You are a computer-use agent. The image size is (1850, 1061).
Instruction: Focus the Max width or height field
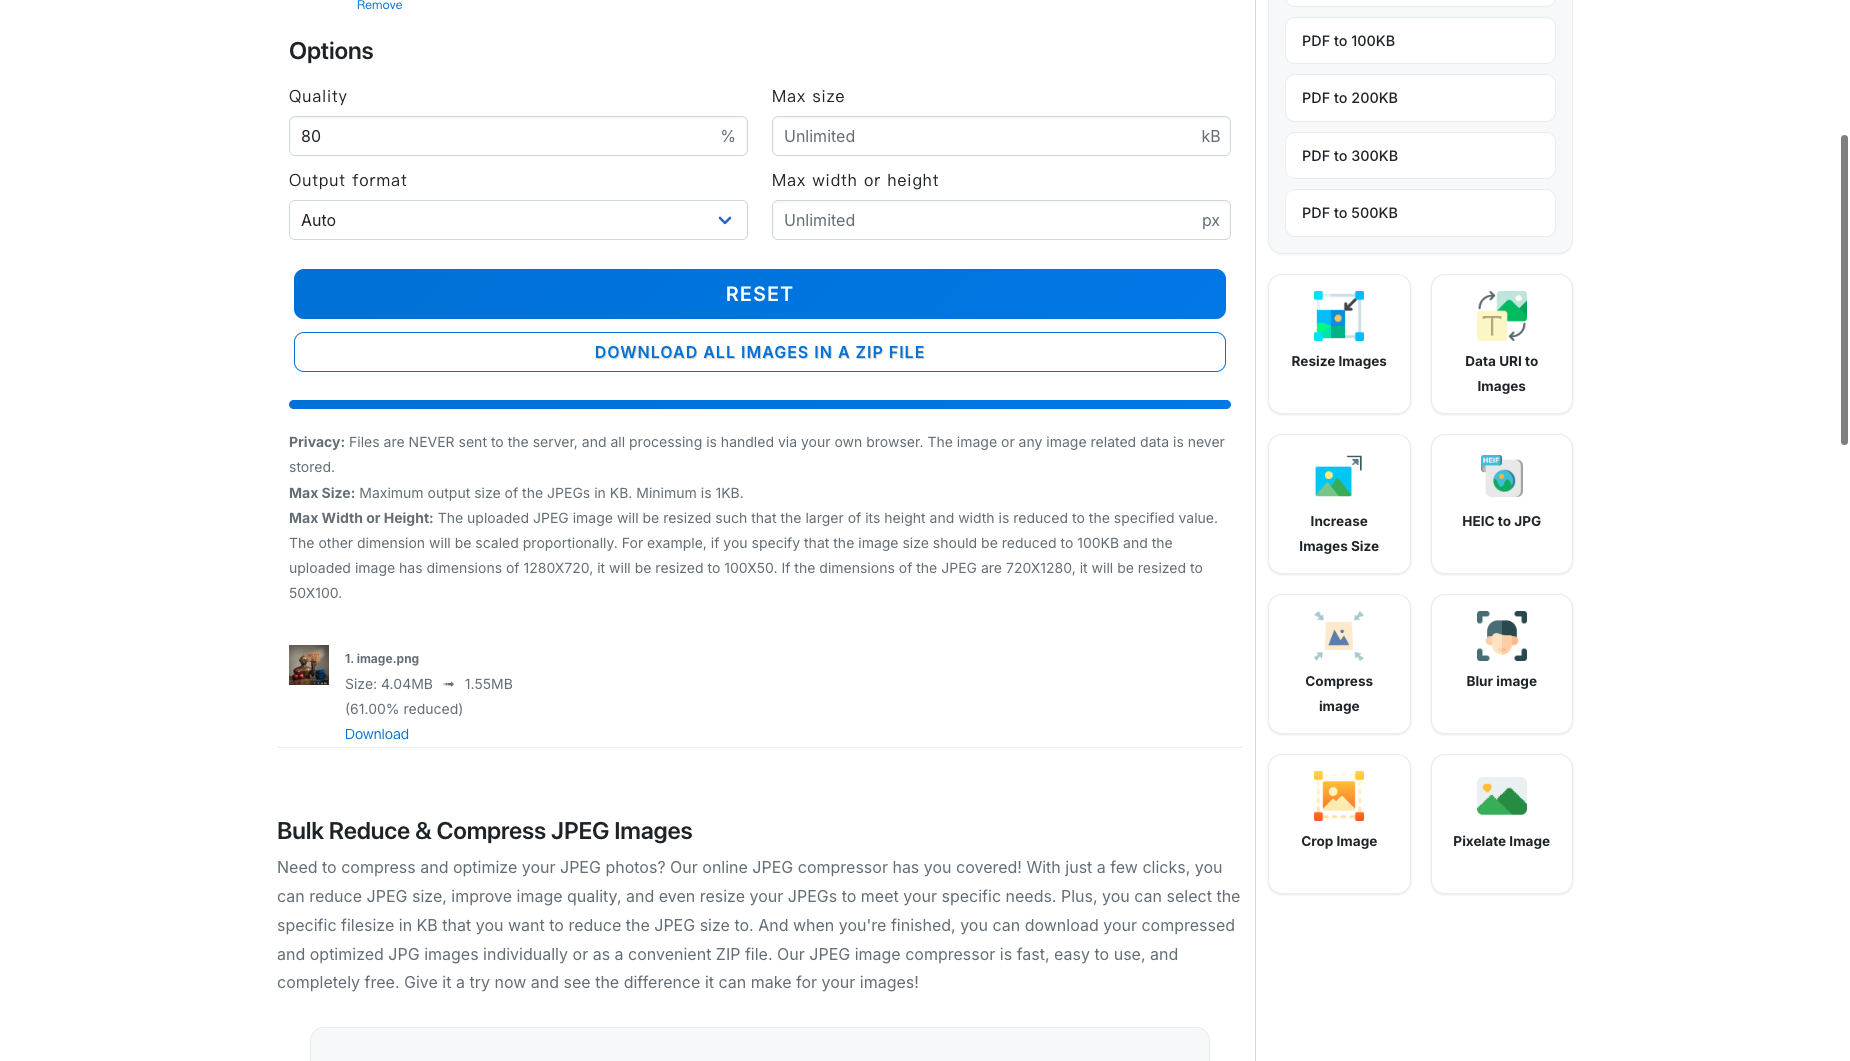pos(1001,220)
